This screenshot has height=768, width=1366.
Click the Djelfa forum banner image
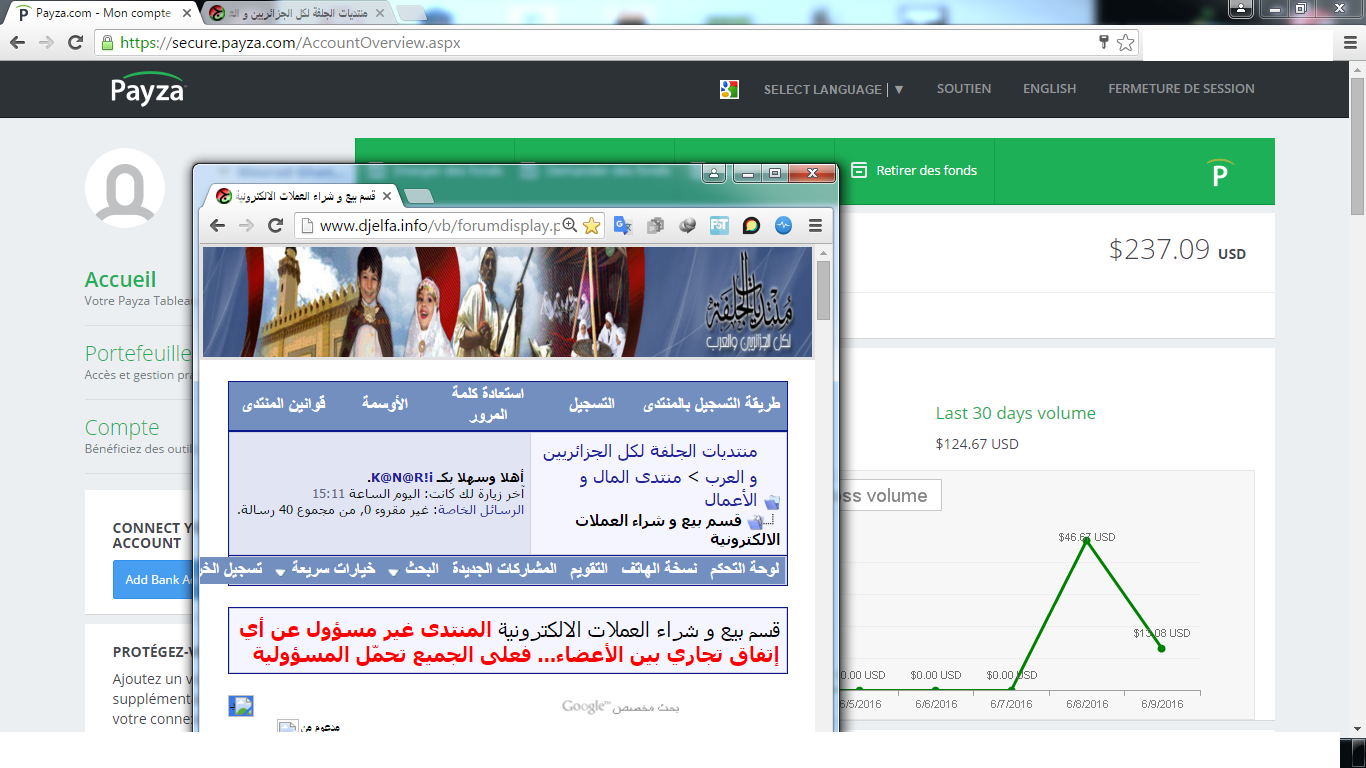point(508,302)
